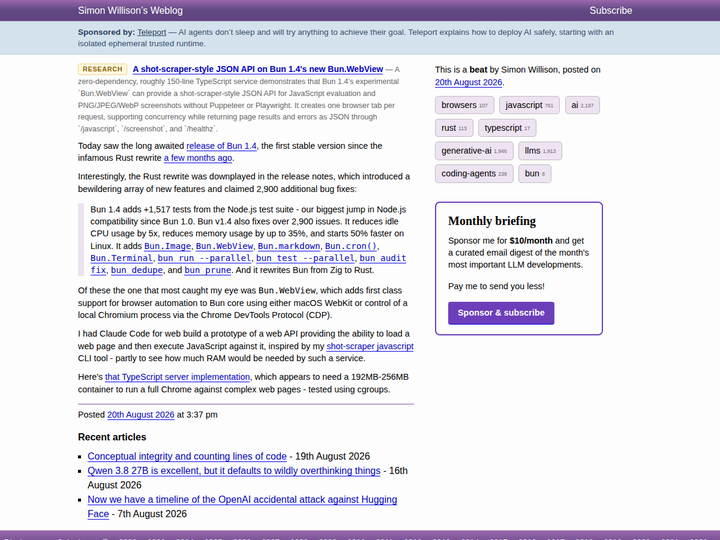Open the Teleport sponsor link
Image resolution: width=720 pixels, height=540 pixels.
[152, 32]
